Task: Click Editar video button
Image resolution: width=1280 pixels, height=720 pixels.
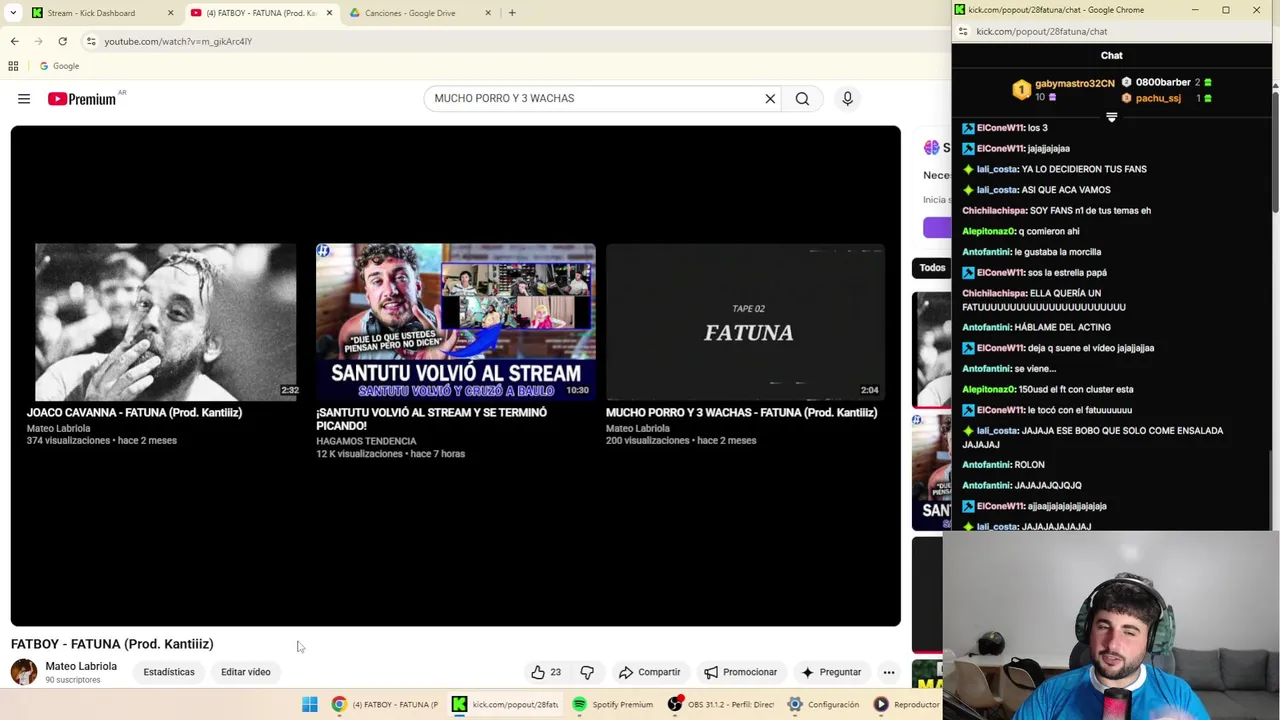Action: (246, 672)
